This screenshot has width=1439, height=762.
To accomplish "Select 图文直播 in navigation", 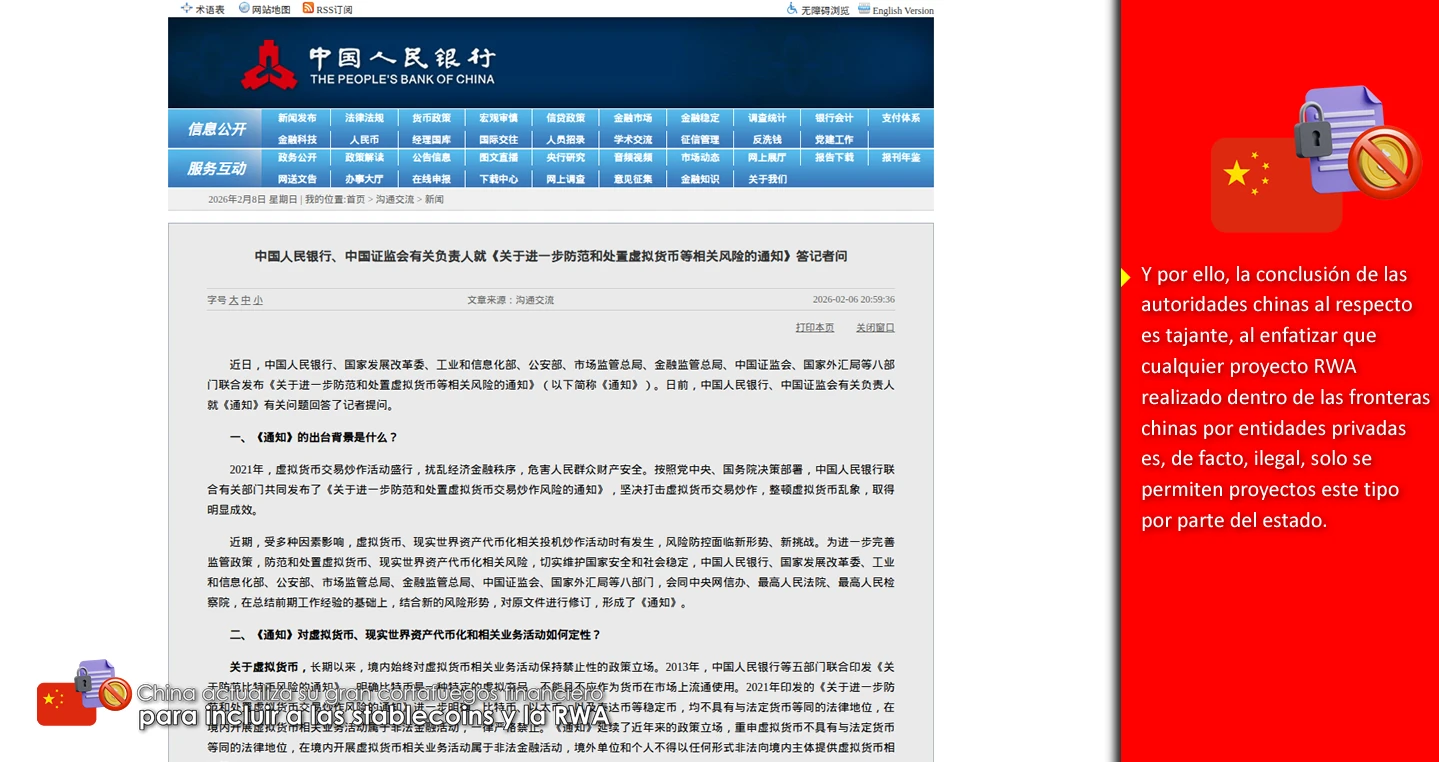I will pyautogui.click(x=498, y=157).
